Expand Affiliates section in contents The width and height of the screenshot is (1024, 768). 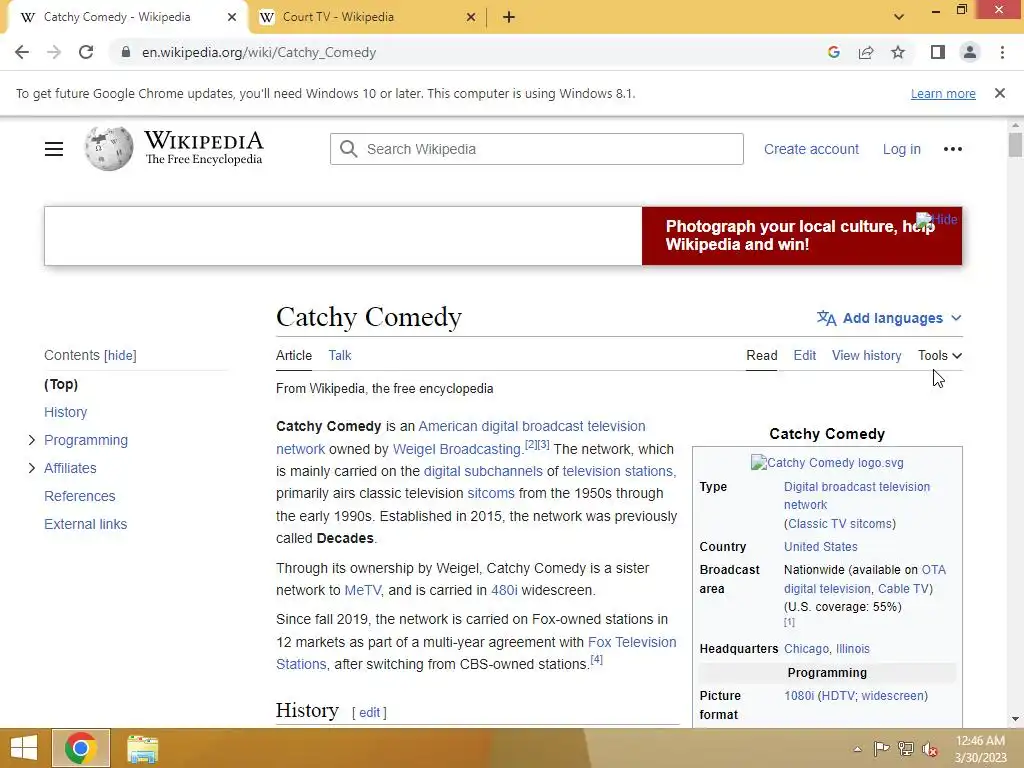[x=32, y=468]
